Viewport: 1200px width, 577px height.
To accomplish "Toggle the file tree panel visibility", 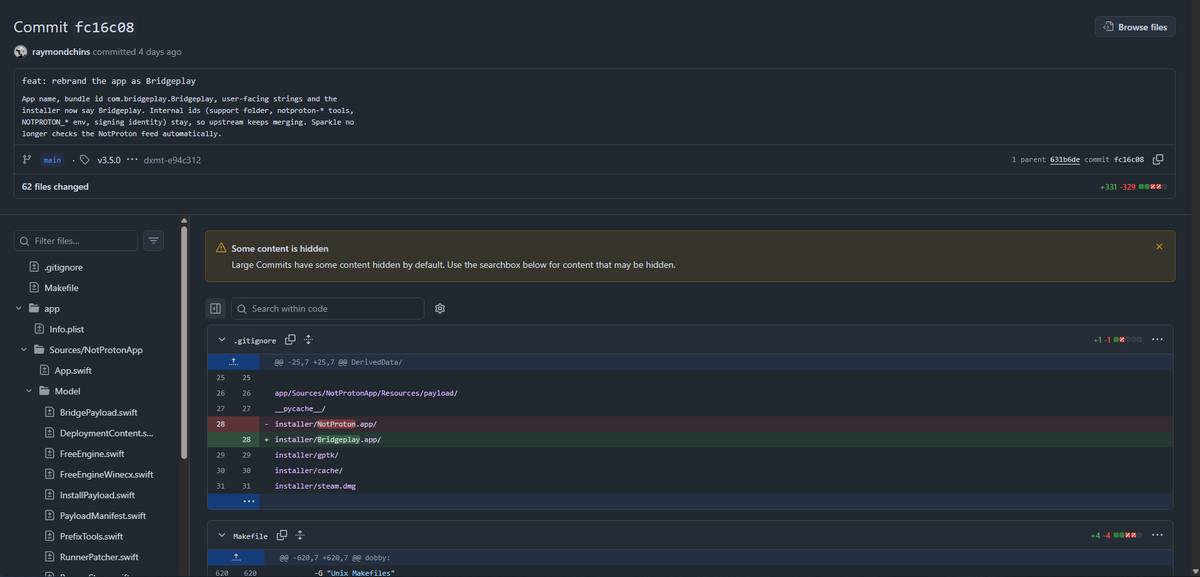I will pyautogui.click(x=215, y=309).
